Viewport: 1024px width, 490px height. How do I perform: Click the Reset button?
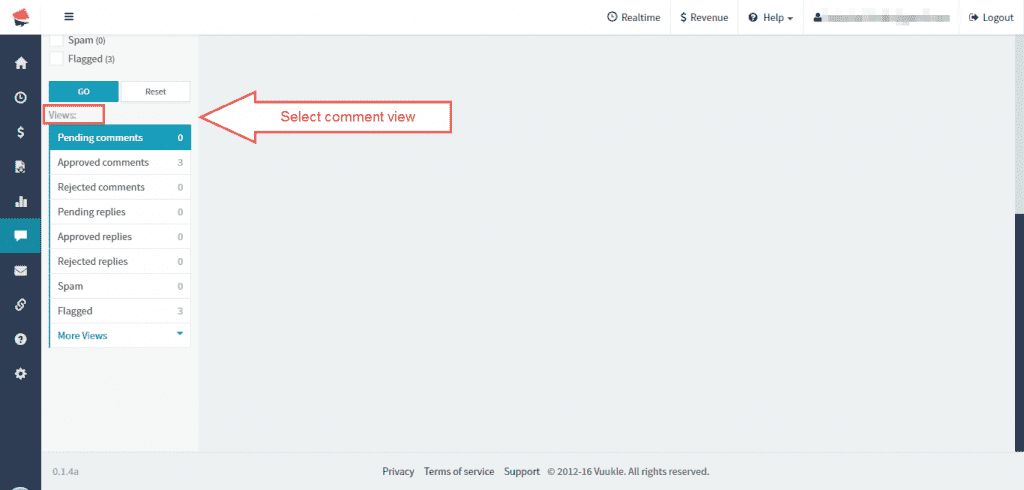click(155, 91)
